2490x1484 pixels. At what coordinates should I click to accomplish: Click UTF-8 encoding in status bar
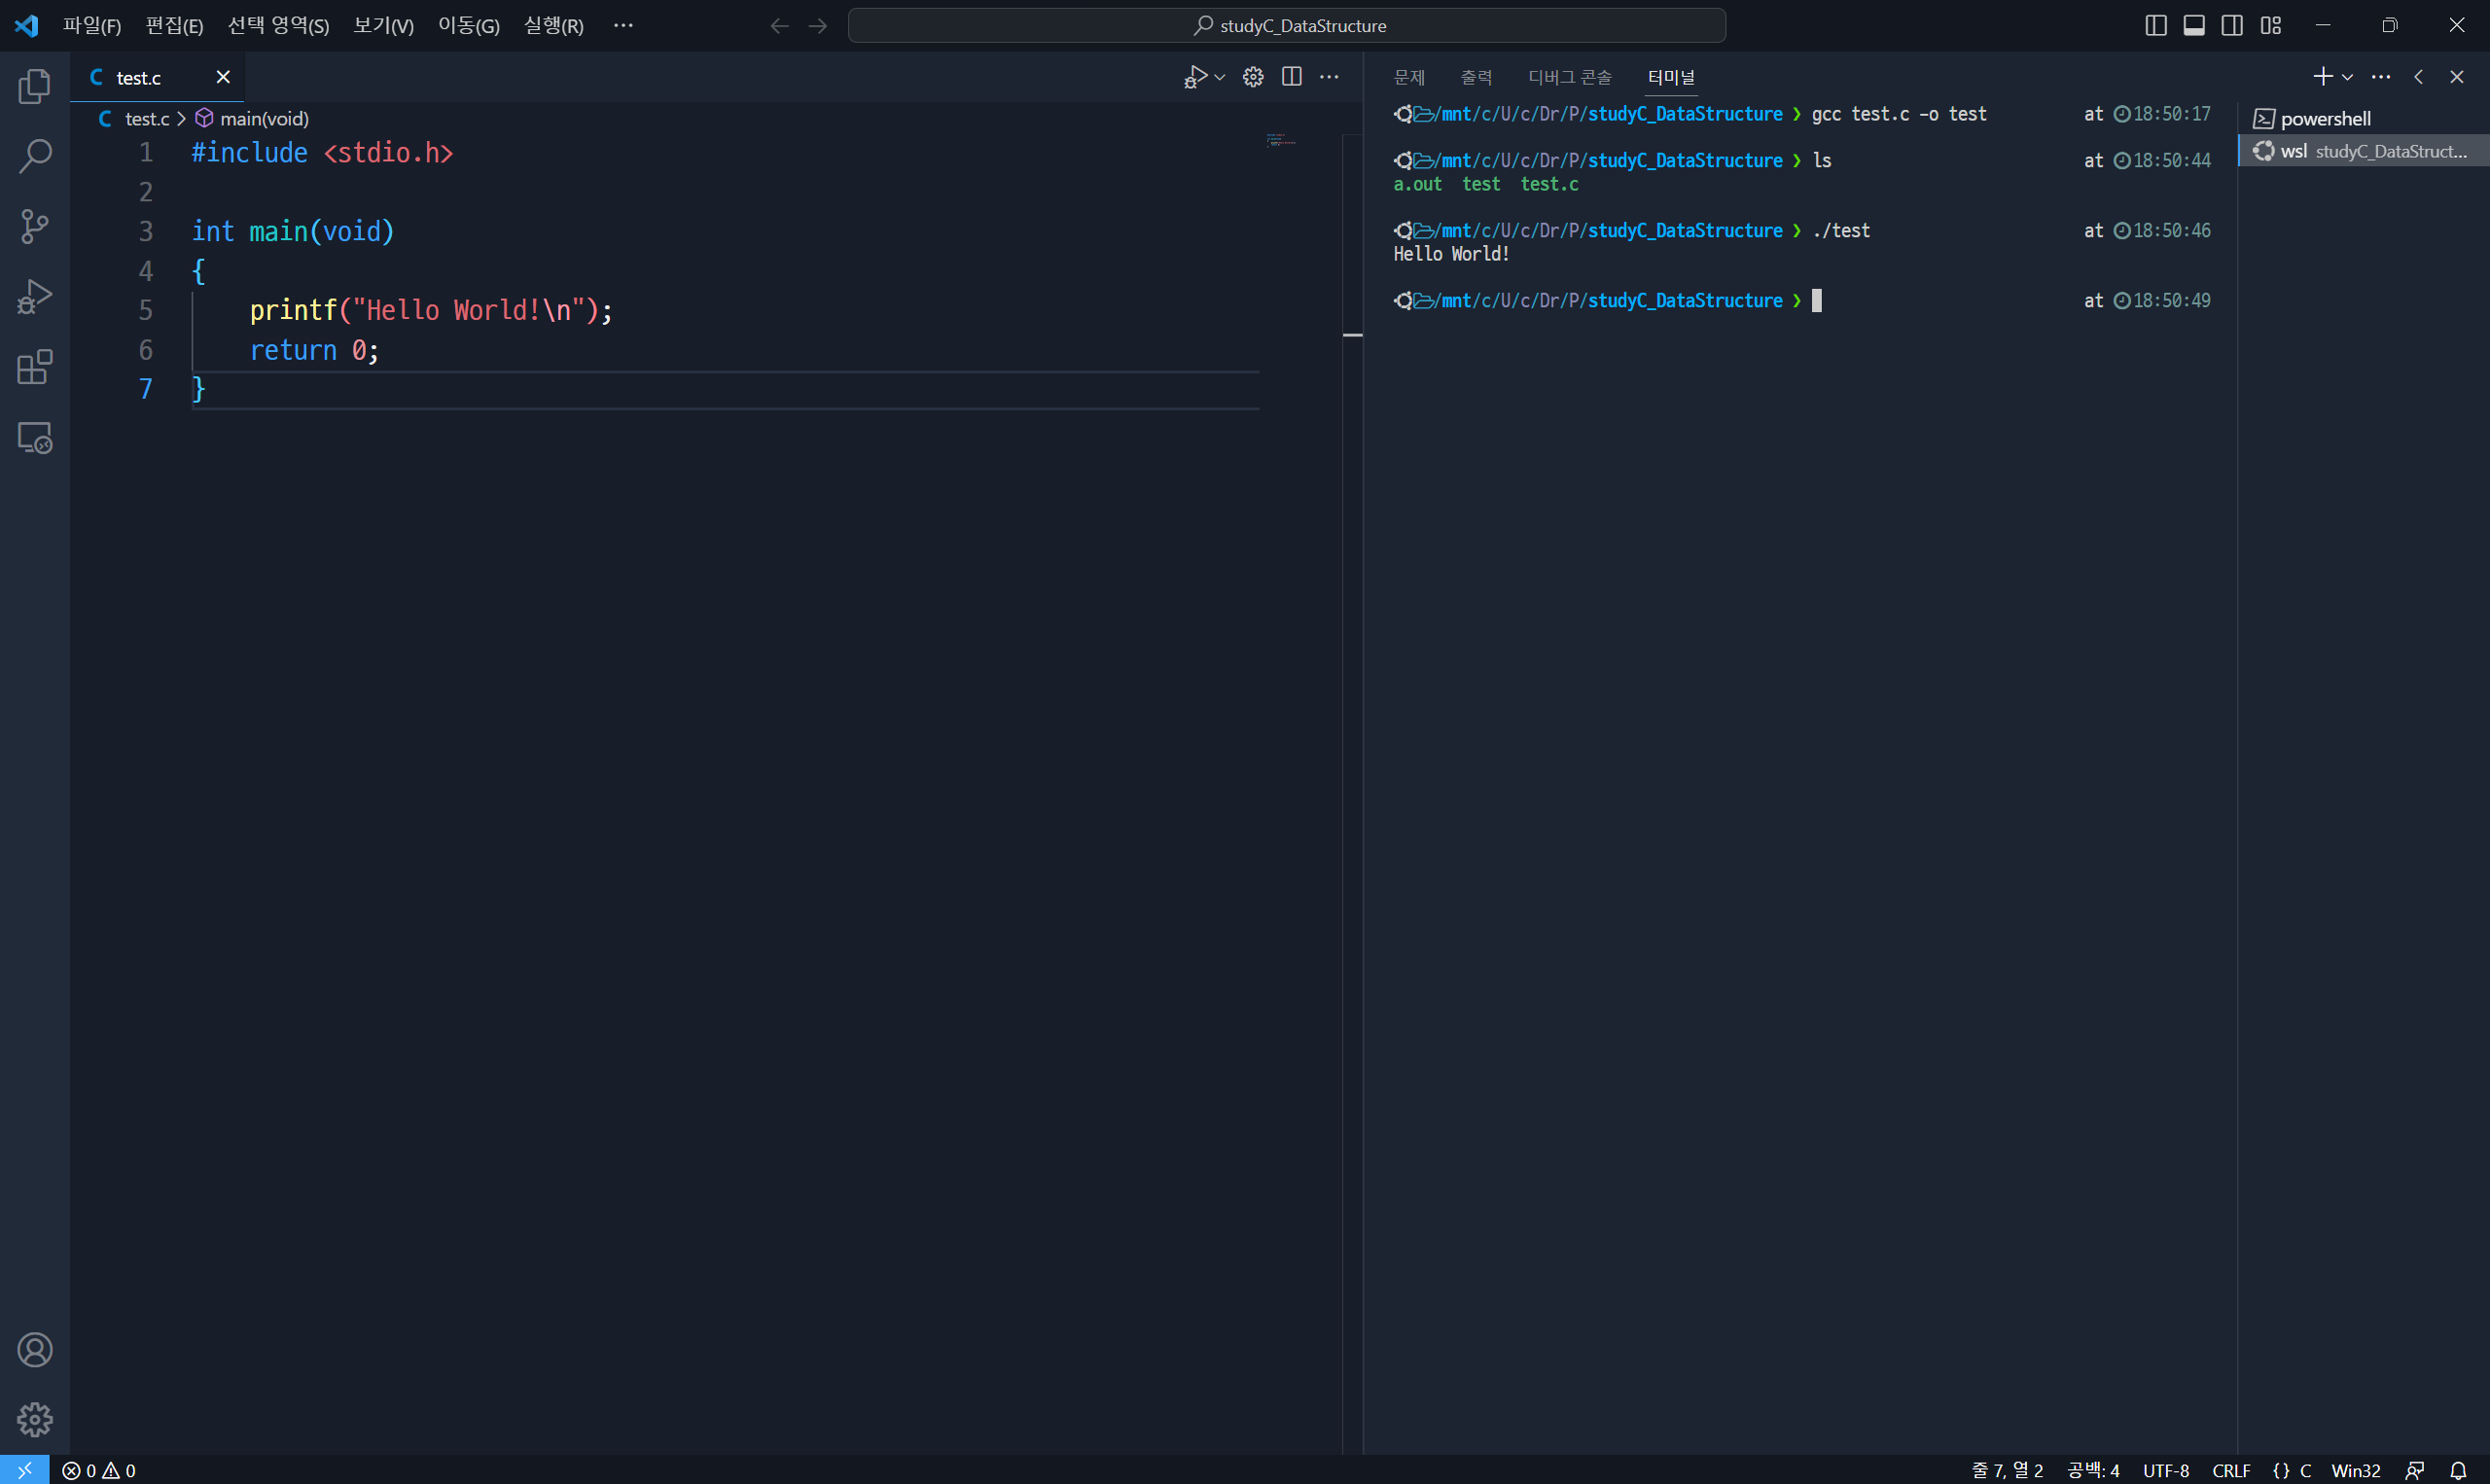point(2165,1470)
